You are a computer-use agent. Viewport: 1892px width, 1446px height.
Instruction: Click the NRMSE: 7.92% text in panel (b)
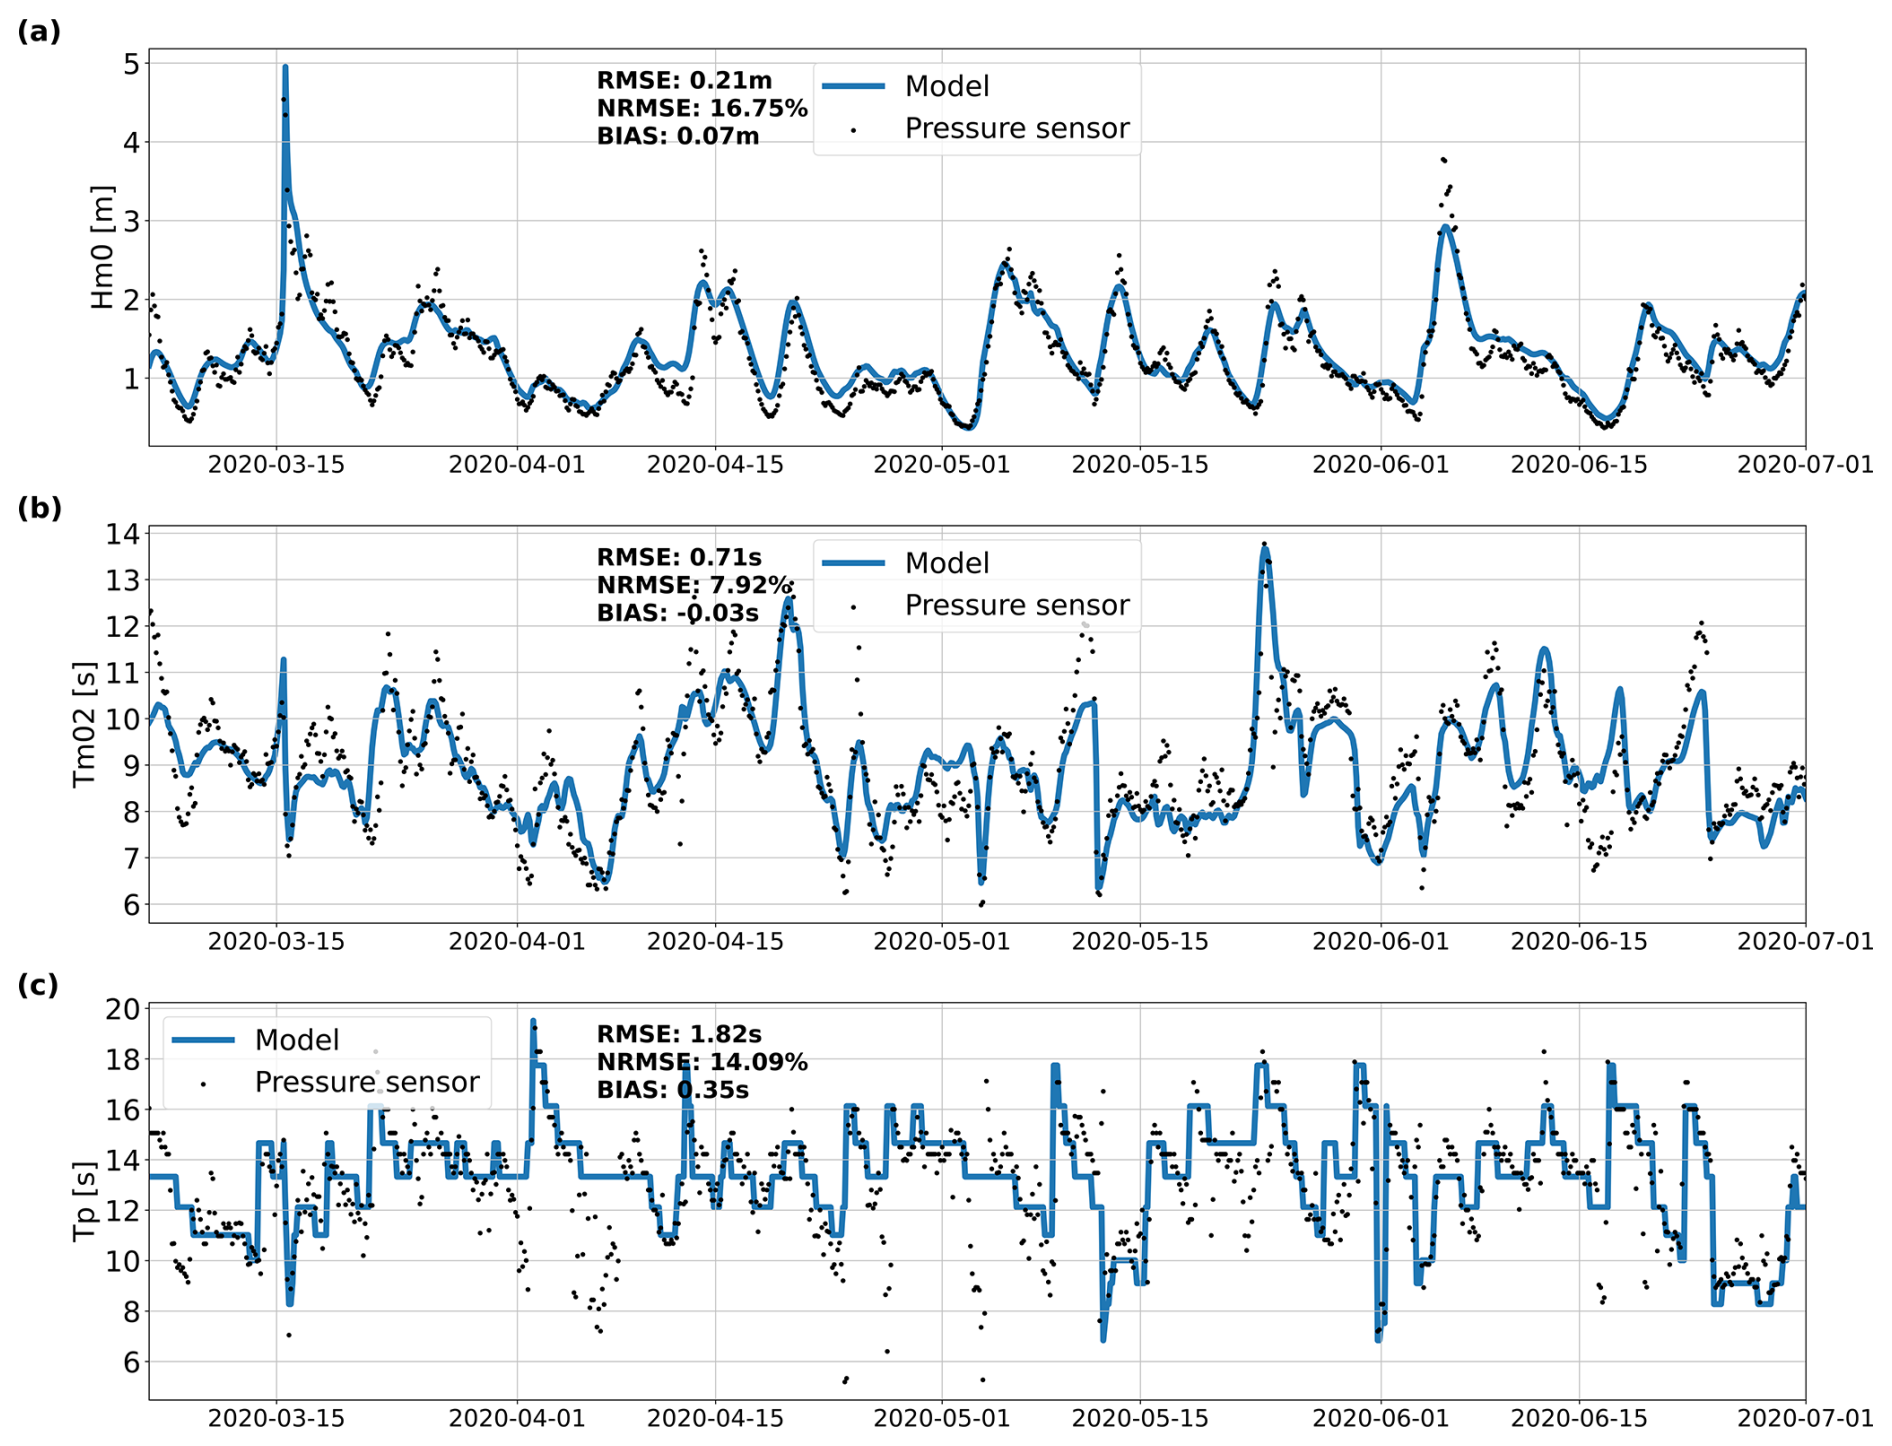click(694, 586)
